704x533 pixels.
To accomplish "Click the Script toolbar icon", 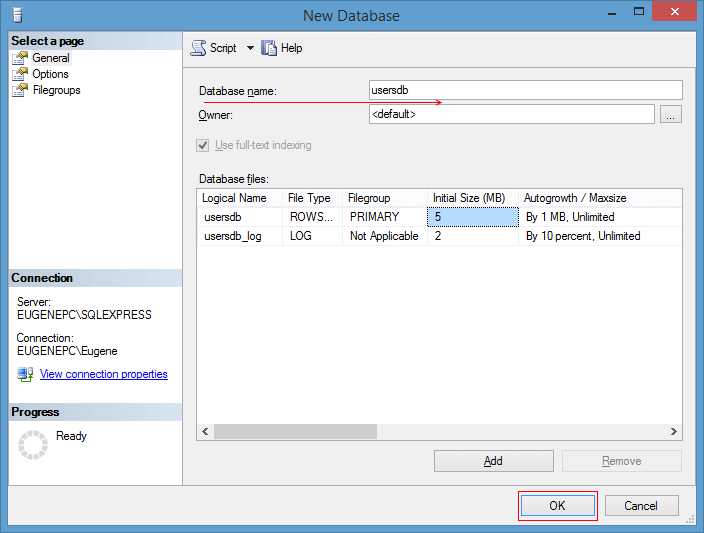I will point(198,48).
